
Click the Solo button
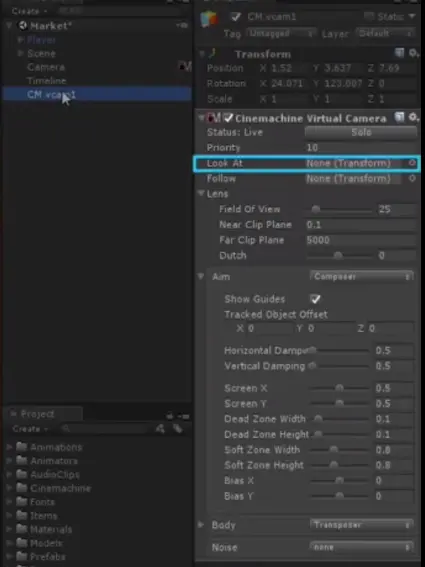(x=361, y=132)
